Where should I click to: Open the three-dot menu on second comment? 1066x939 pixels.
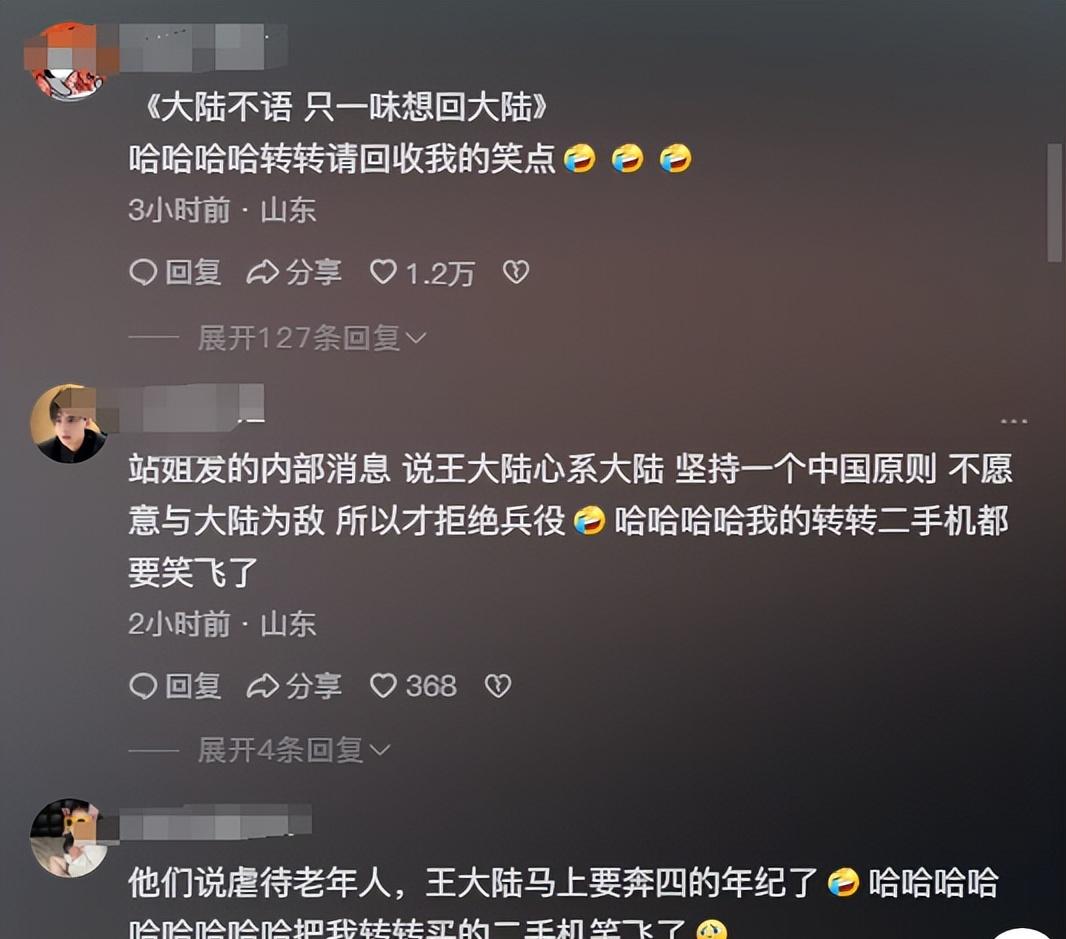[x=1014, y=422]
